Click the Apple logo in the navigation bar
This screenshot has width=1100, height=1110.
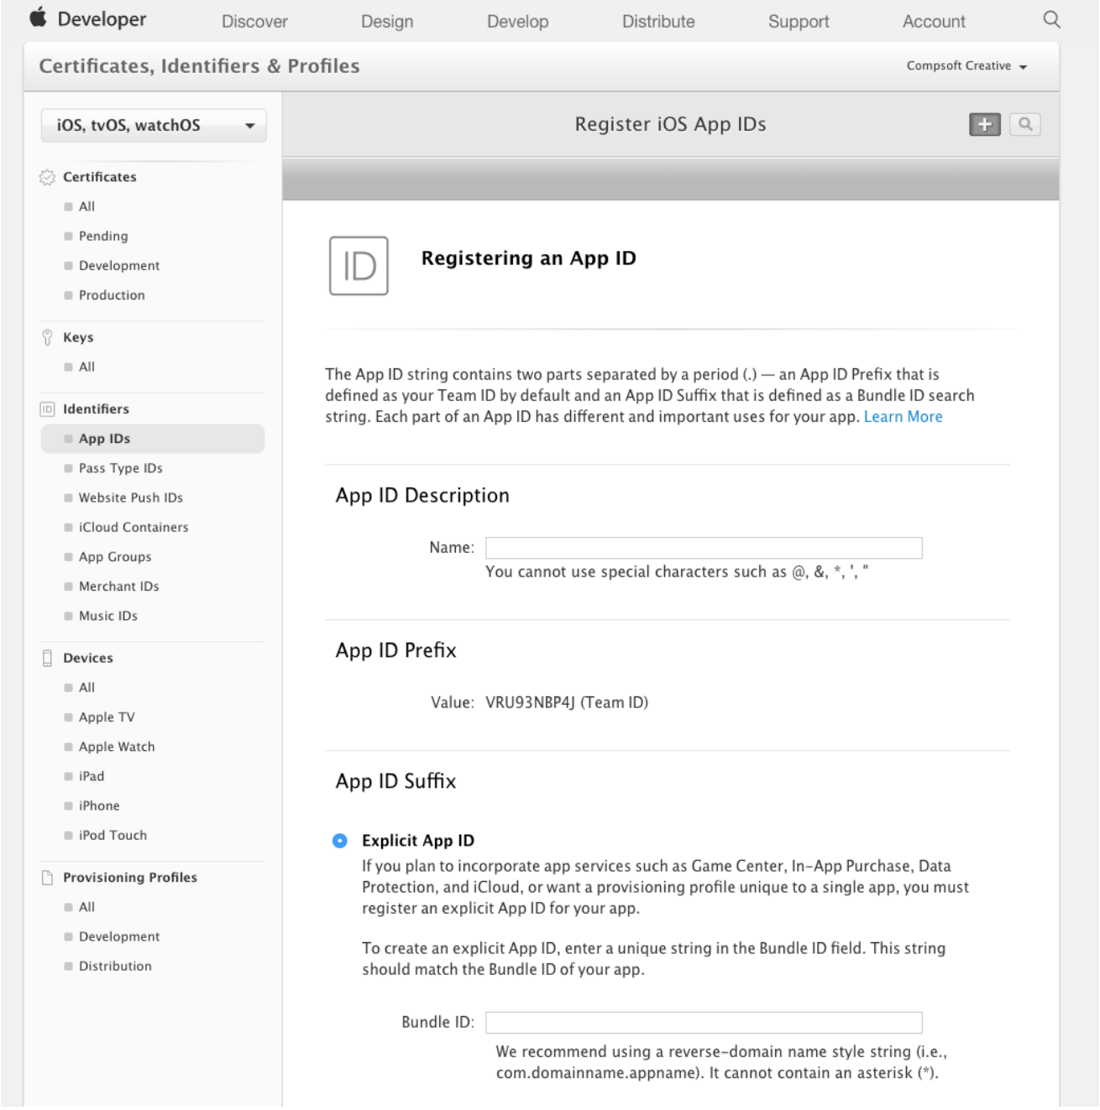point(38,20)
